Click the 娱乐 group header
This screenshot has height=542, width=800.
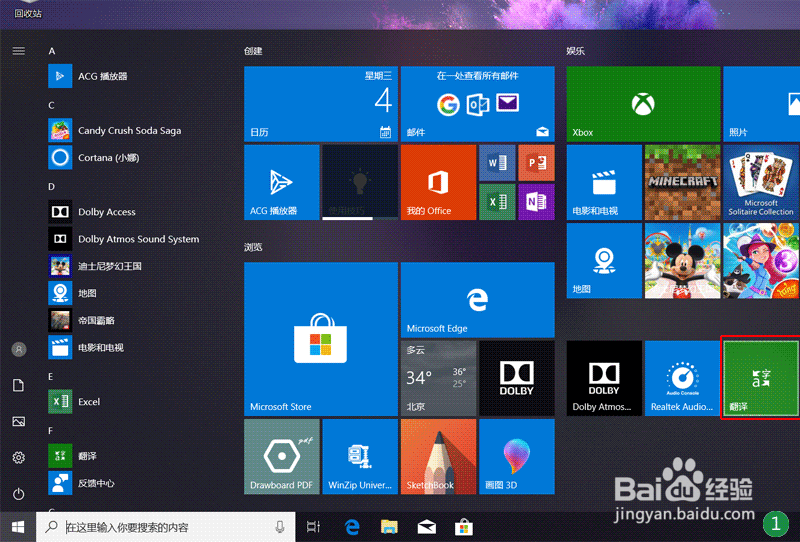[x=576, y=51]
